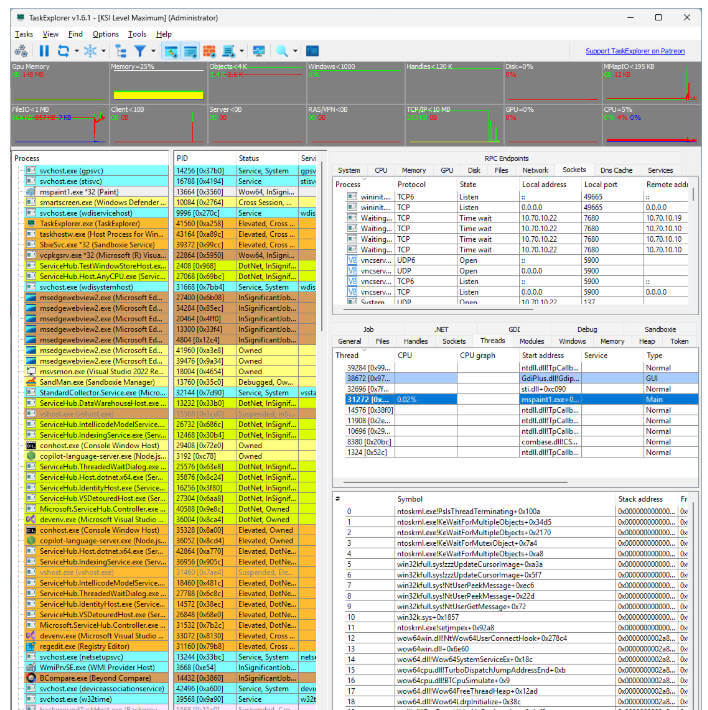The image size is (708, 710).
Task: Sort stack trace by Symbol header
Action: 505,499
